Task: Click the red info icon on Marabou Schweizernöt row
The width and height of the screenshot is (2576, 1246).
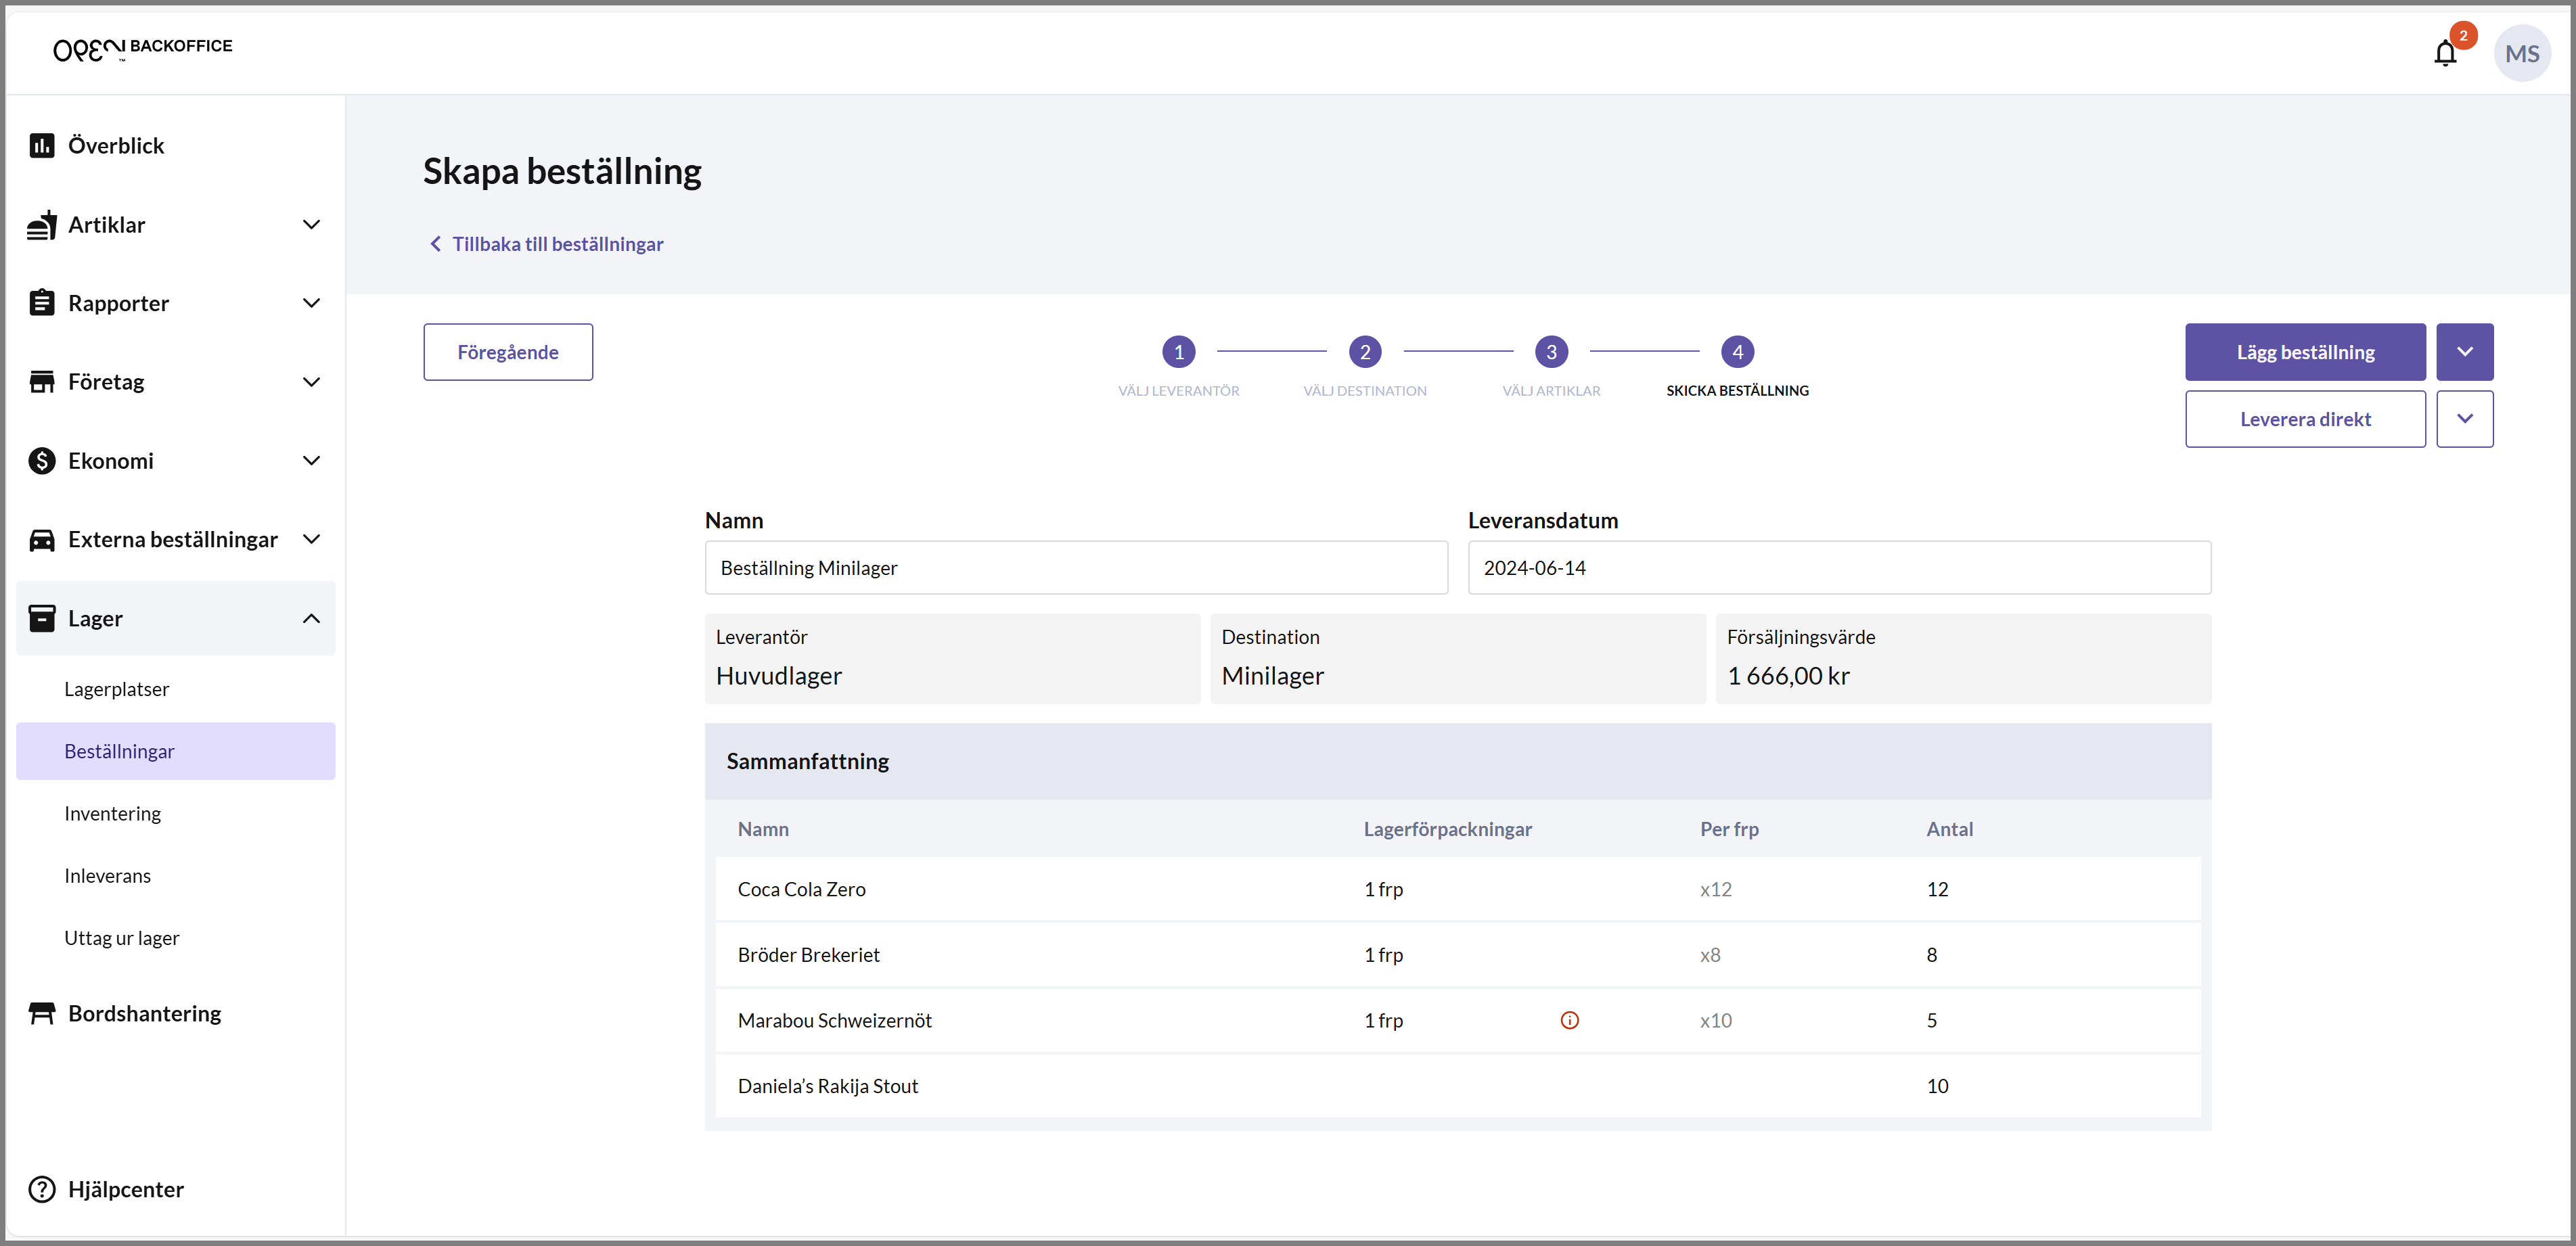Action: click(1569, 1020)
